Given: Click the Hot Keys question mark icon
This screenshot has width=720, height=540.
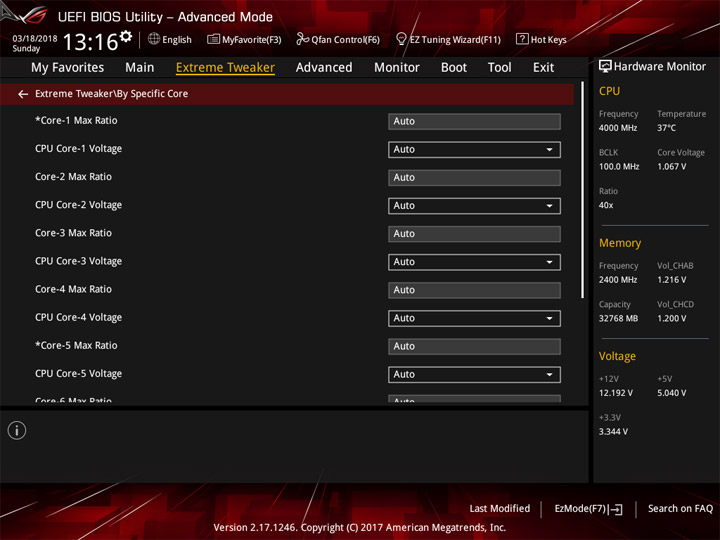Looking at the screenshot, I should coord(522,39).
